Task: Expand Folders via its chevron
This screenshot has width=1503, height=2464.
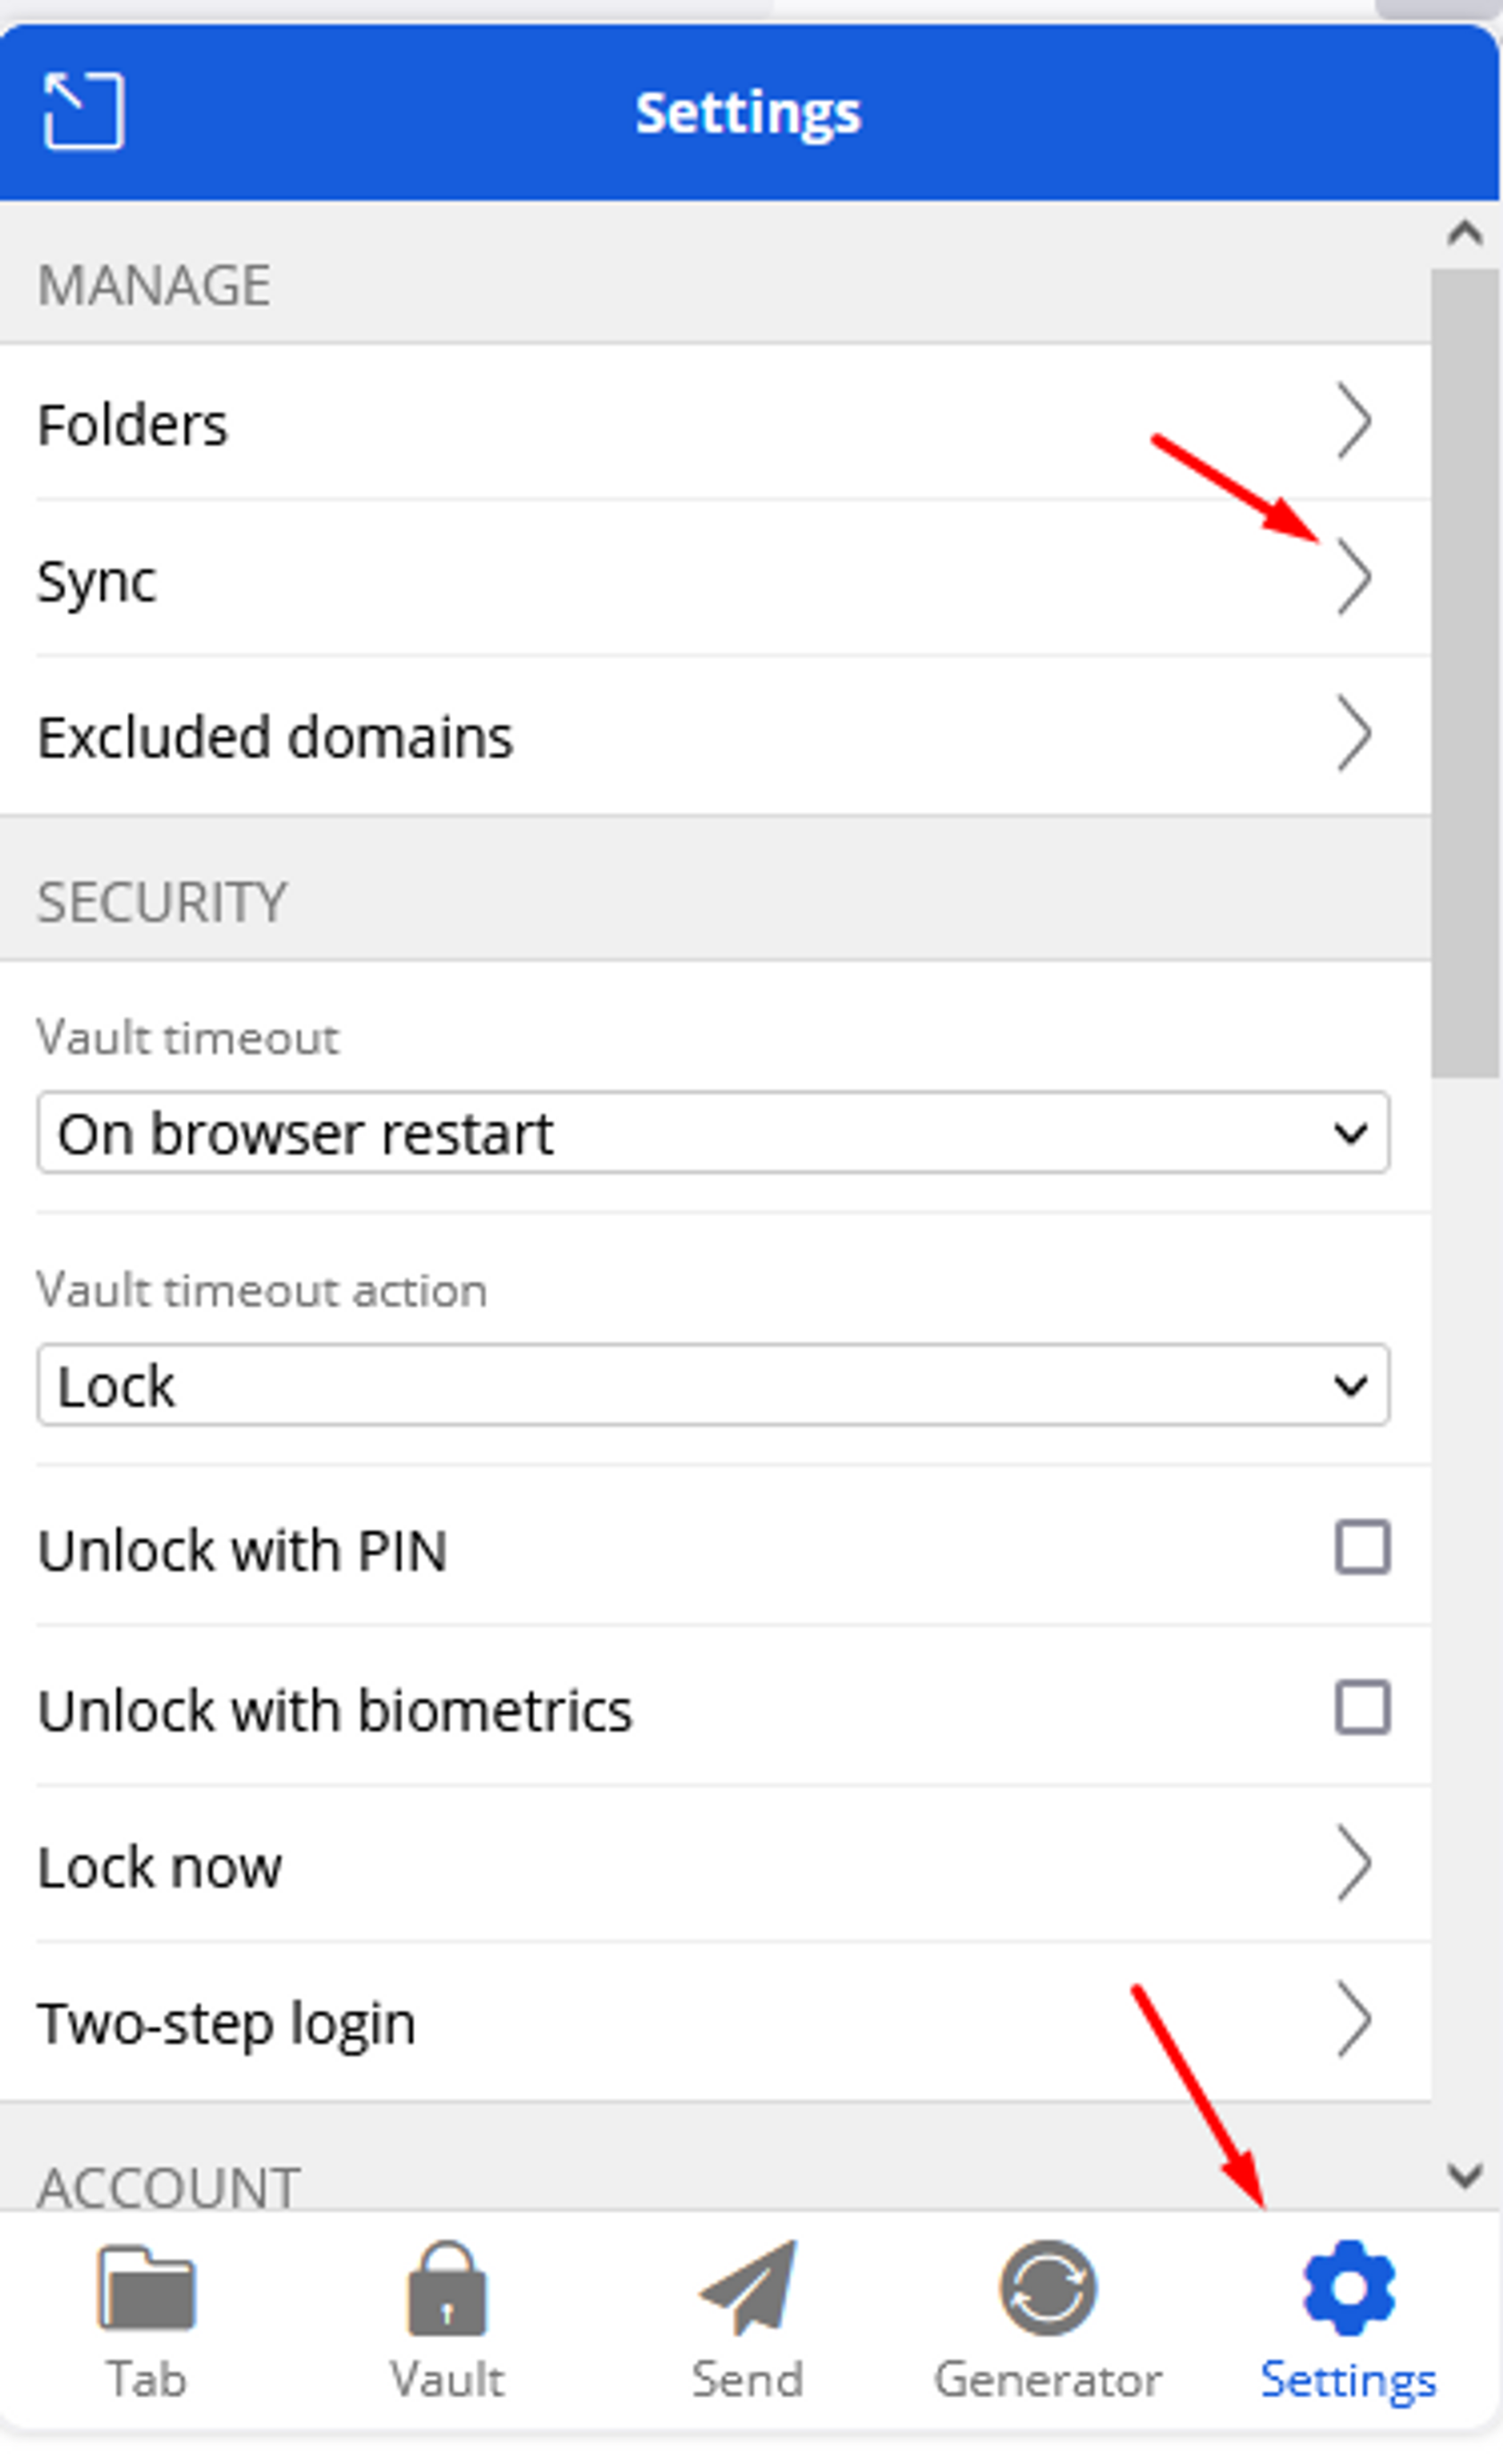Action: tap(1354, 422)
